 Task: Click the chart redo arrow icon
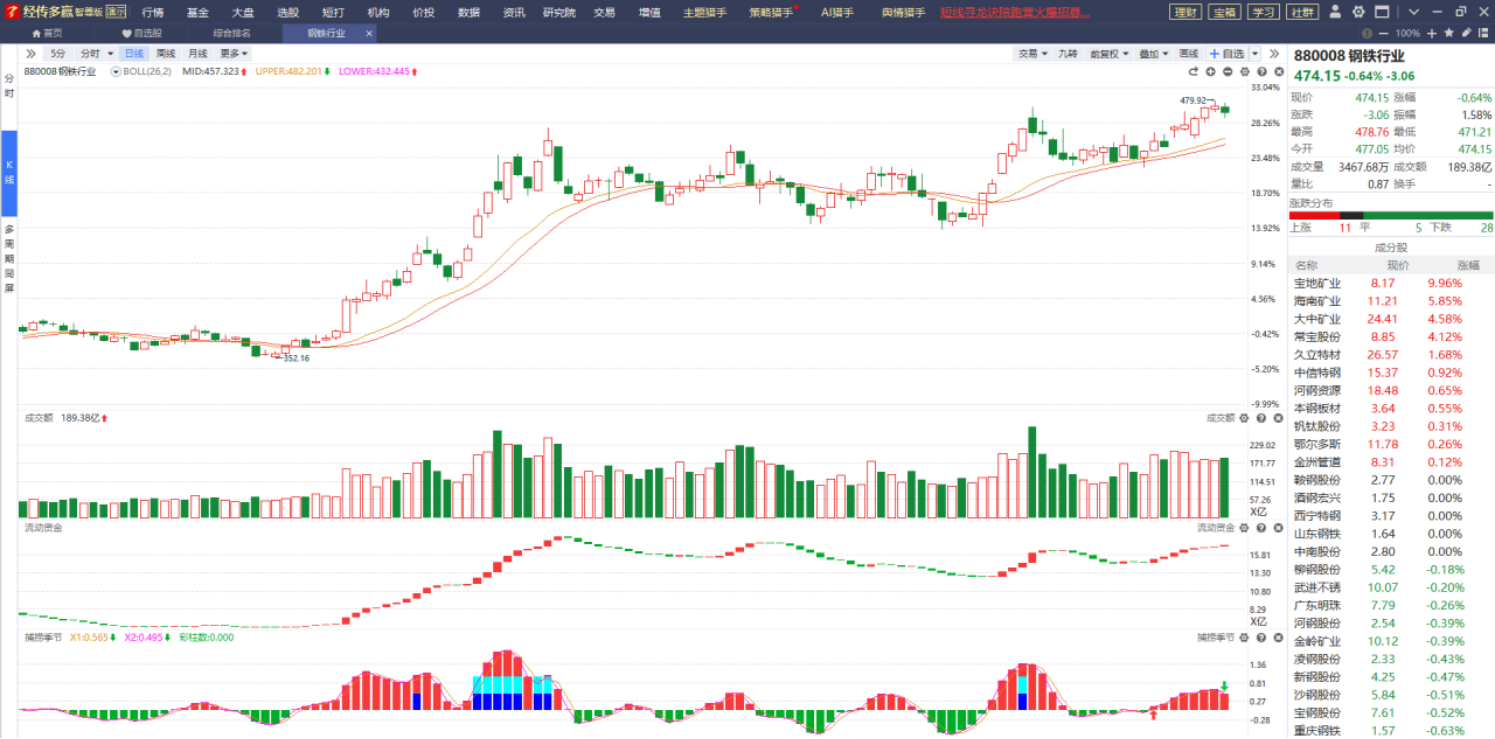point(1193,72)
